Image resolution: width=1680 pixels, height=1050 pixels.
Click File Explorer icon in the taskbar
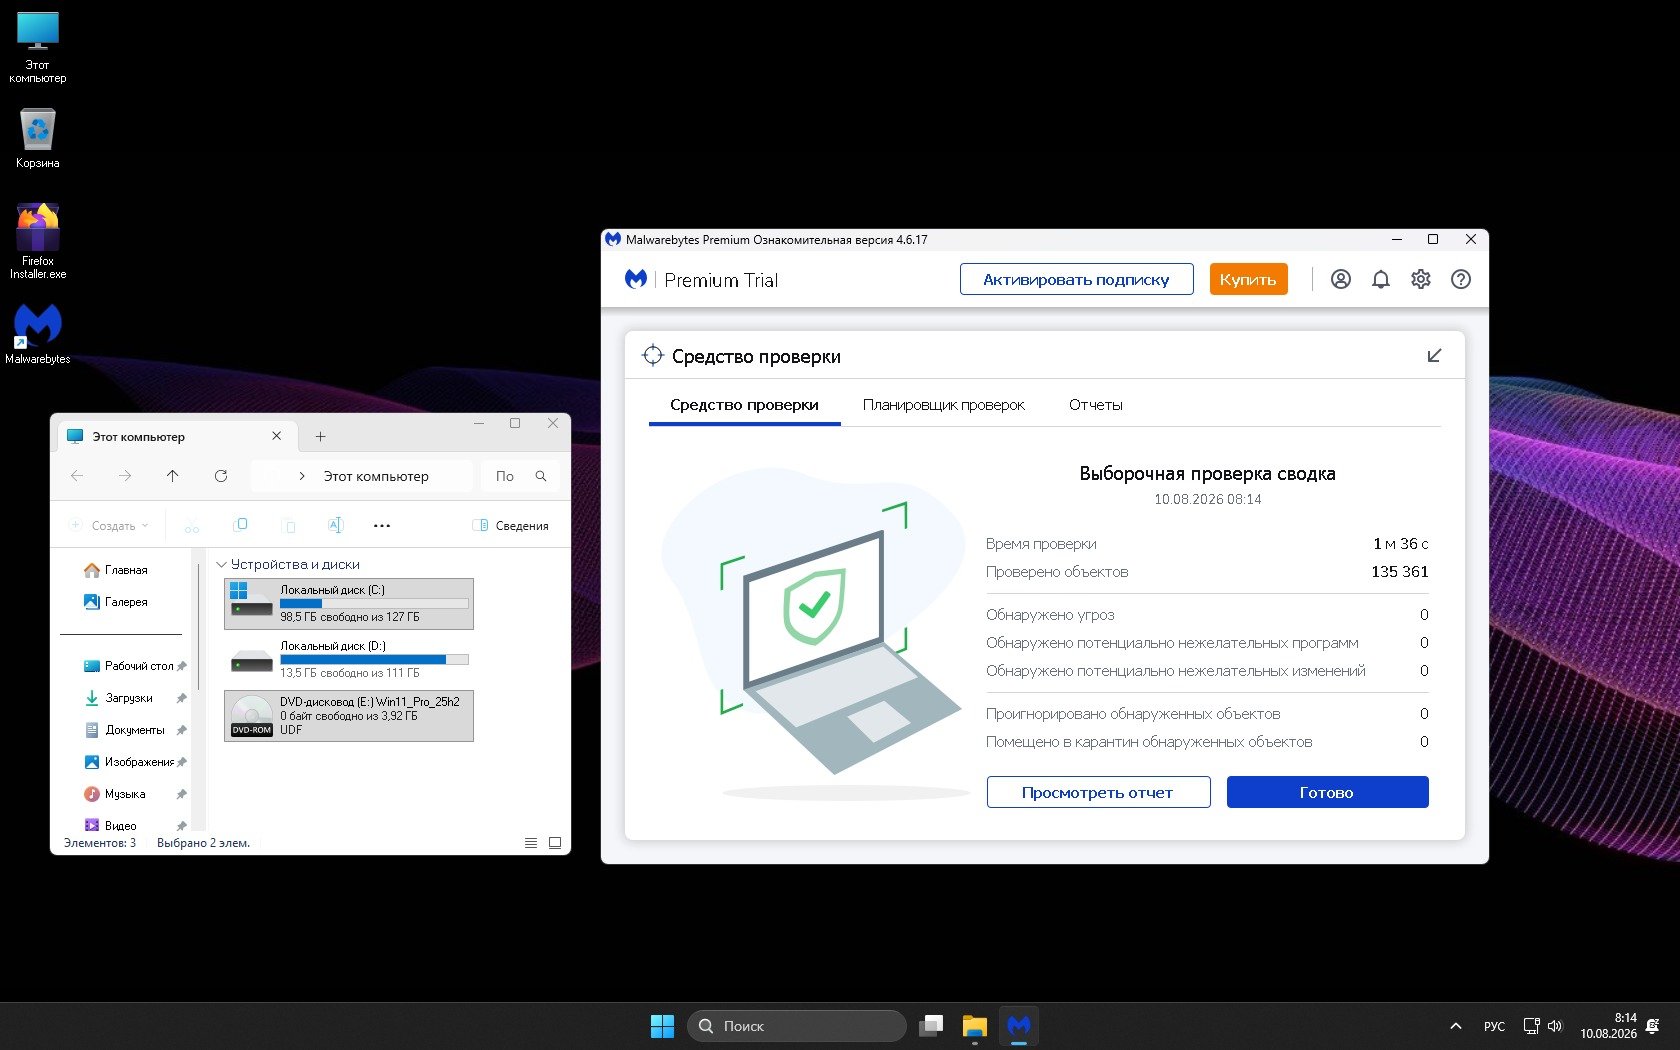point(975,1026)
